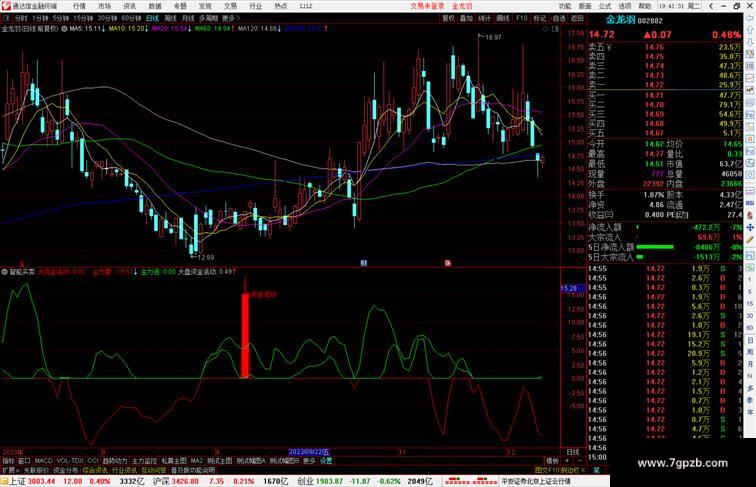Select the 主力监控 indicator tab
The width and height of the screenshot is (756, 487).
tap(144, 461)
